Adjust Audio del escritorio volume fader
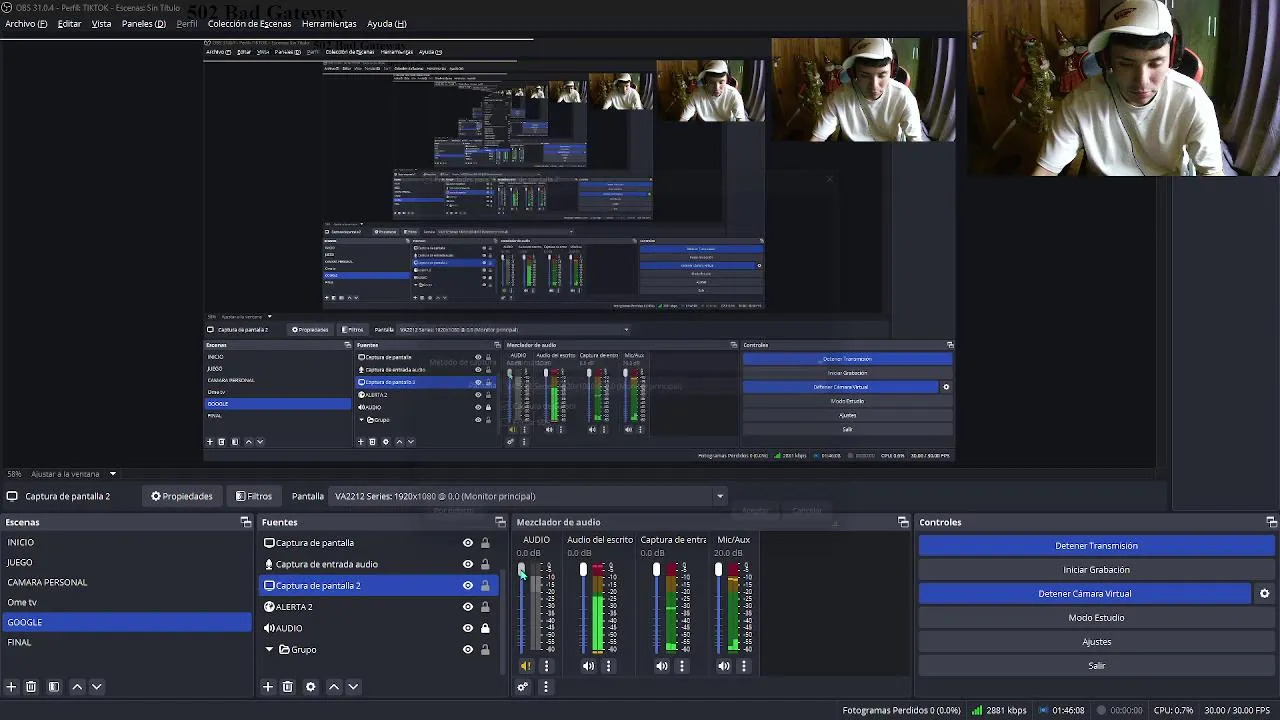The height and width of the screenshot is (720, 1280). click(x=583, y=570)
